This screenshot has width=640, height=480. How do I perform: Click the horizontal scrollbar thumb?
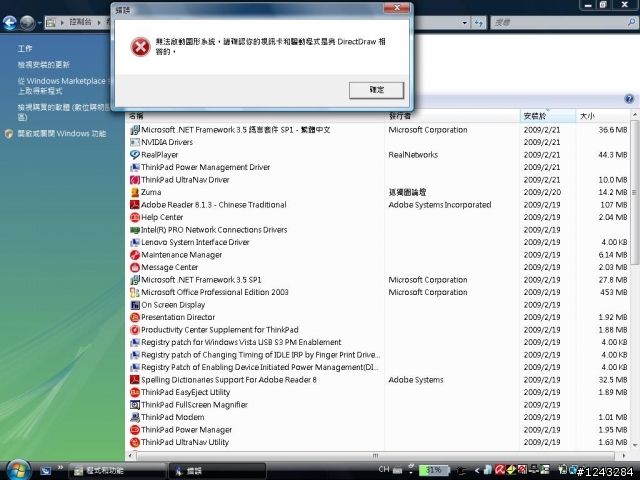(375, 456)
